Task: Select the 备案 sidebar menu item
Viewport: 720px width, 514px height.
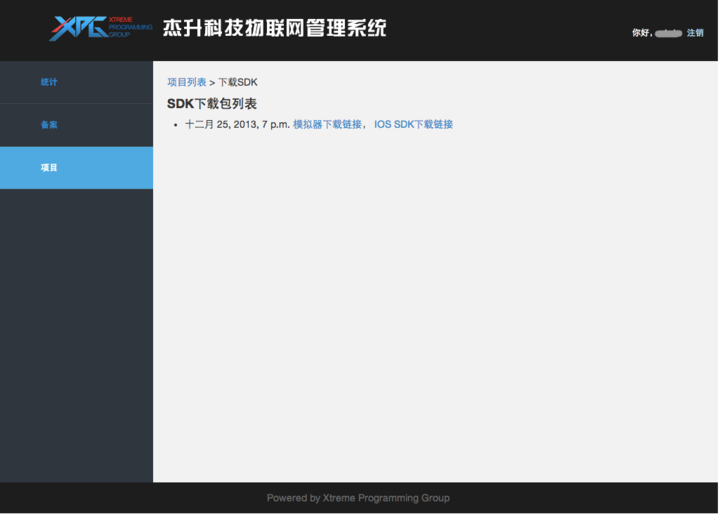Action: (x=49, y=125)
